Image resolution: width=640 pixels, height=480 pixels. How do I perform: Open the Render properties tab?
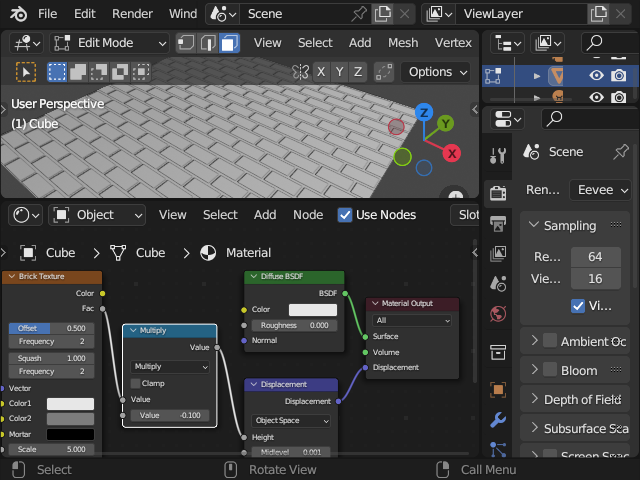point(498,192)
